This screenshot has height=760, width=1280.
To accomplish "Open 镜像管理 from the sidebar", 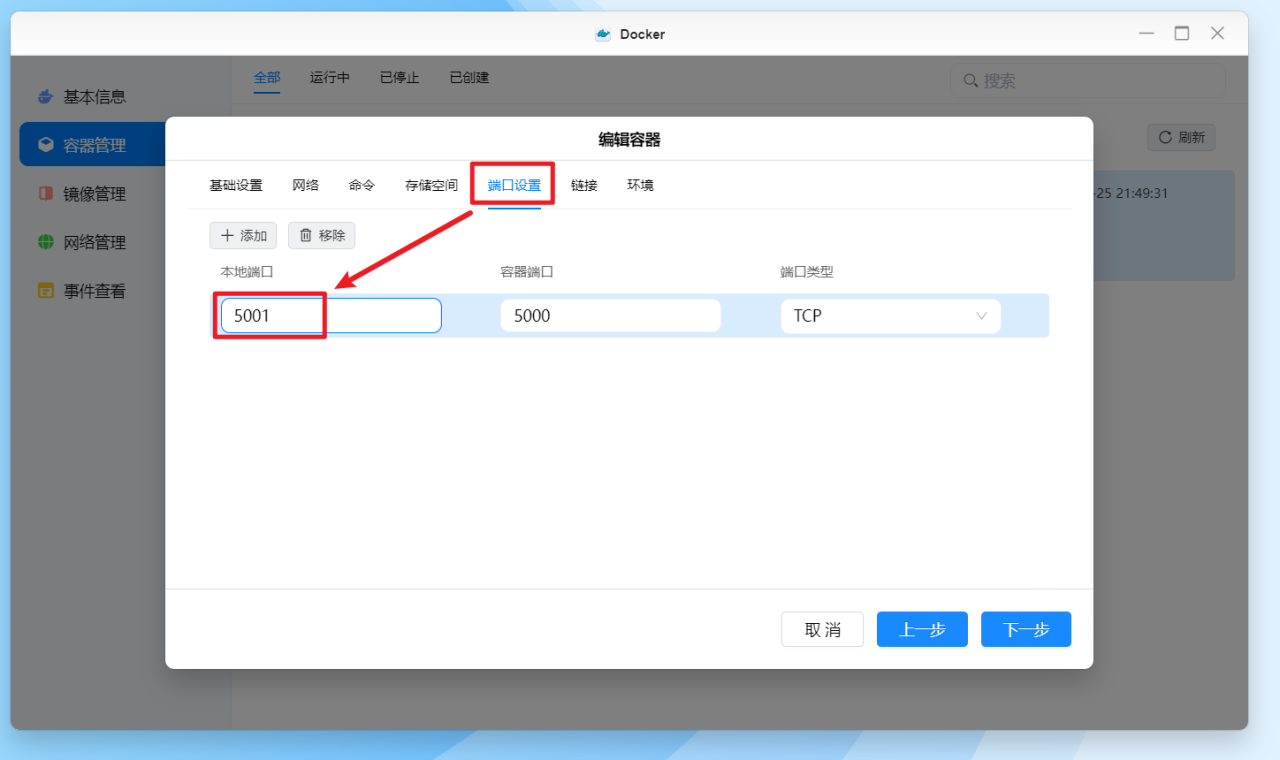I will (x=97, y=193).
